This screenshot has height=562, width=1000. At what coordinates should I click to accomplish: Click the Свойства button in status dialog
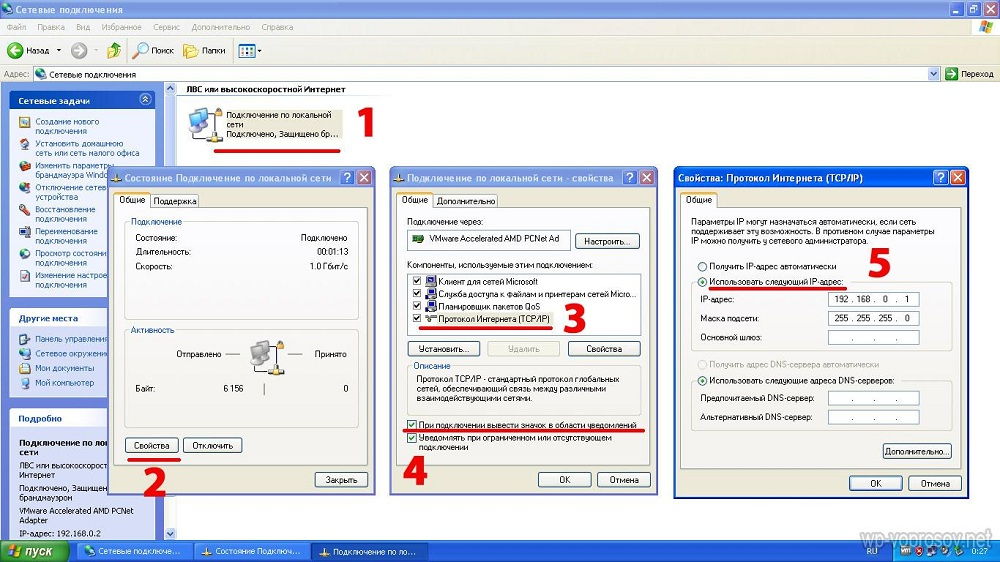pos(153,445)
